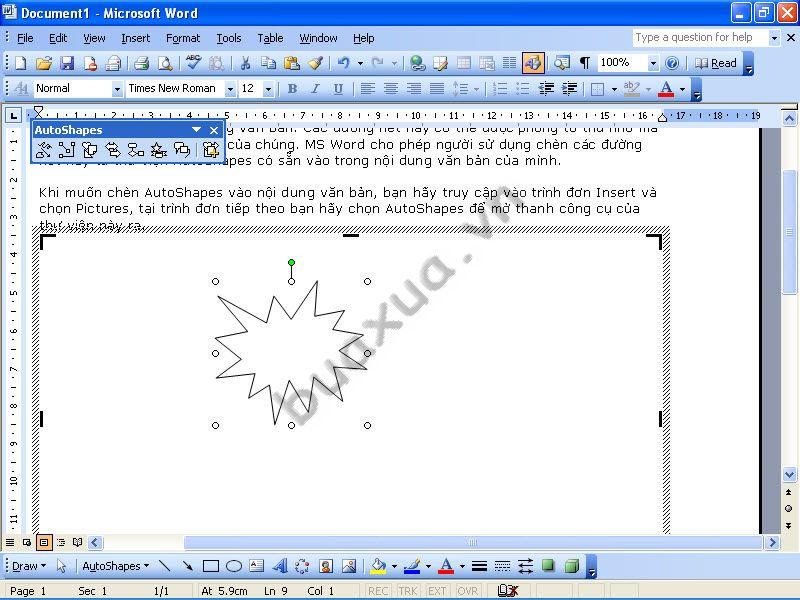Screen dimensions: 800x600
Task: Select the Arrow tool on Drawing toolbar
Action: (188, 566)
